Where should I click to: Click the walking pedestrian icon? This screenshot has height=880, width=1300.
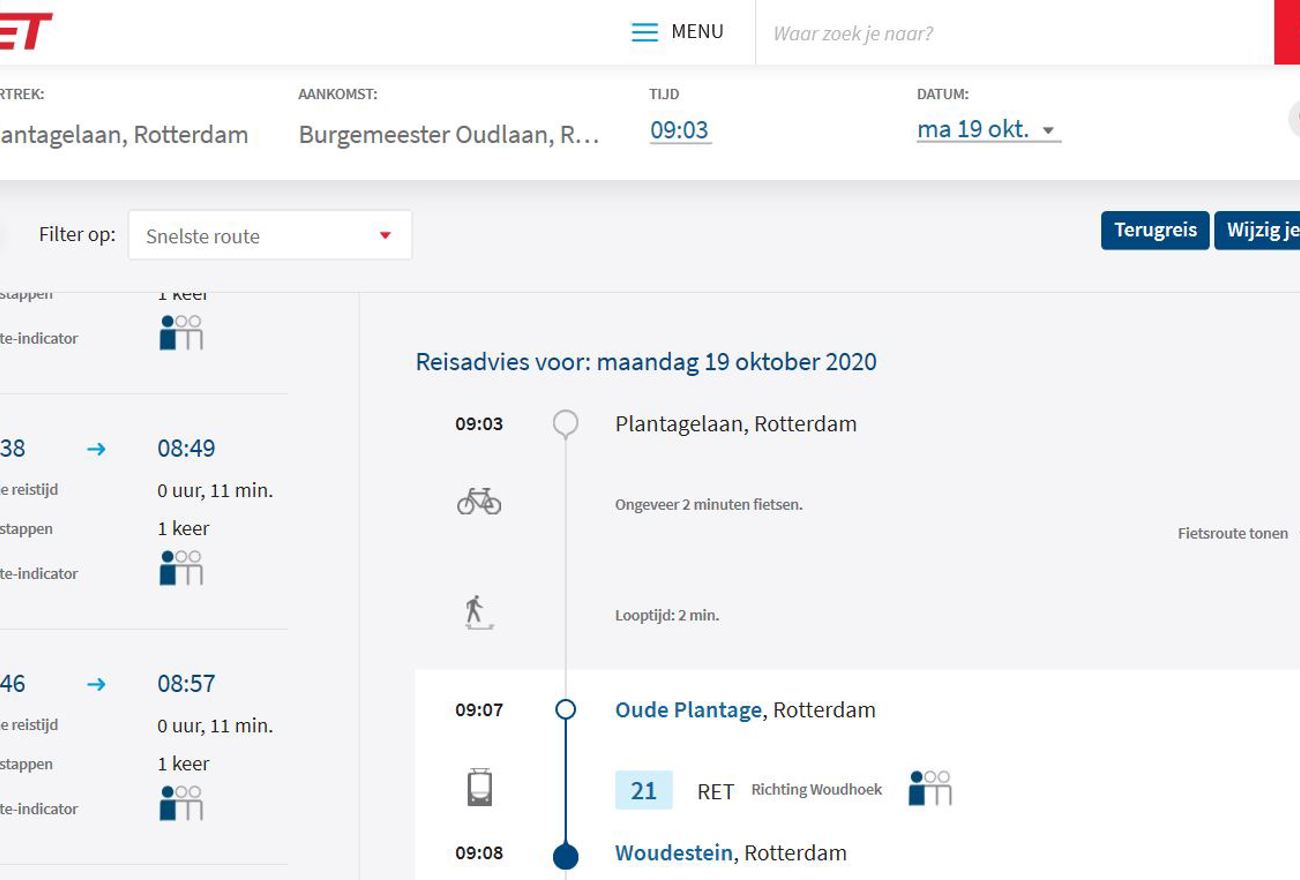(x=478, y=612)
